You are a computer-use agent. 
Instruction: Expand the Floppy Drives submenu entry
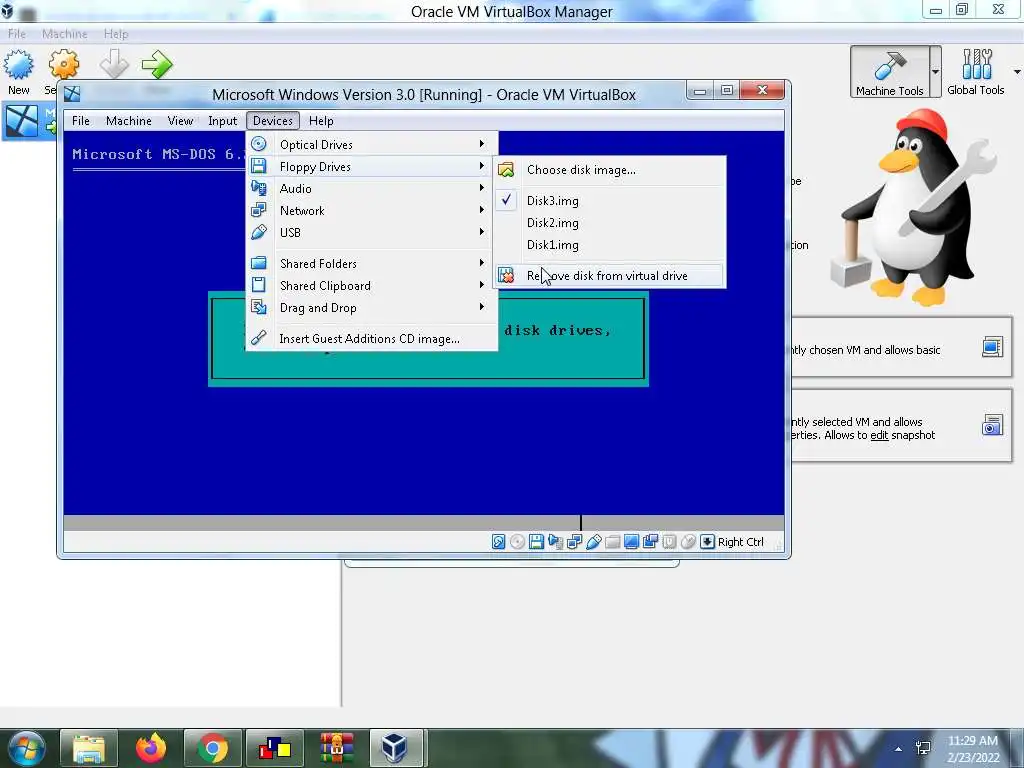[372, 167]
